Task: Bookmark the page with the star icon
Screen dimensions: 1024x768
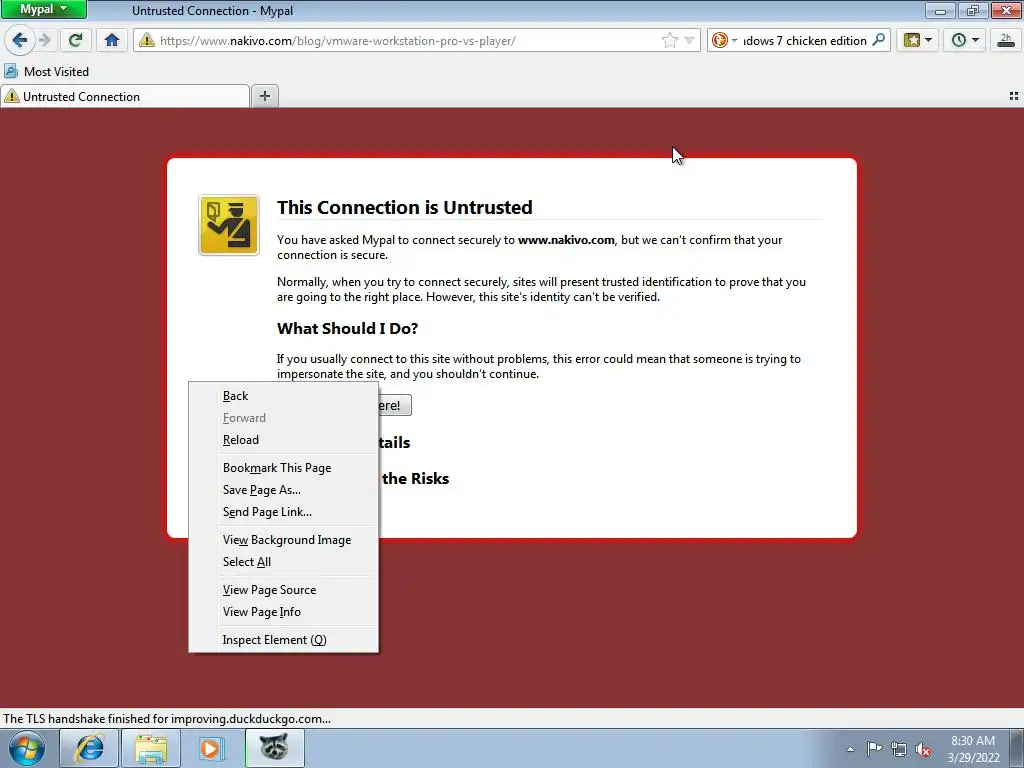Action: pos(669,40)
